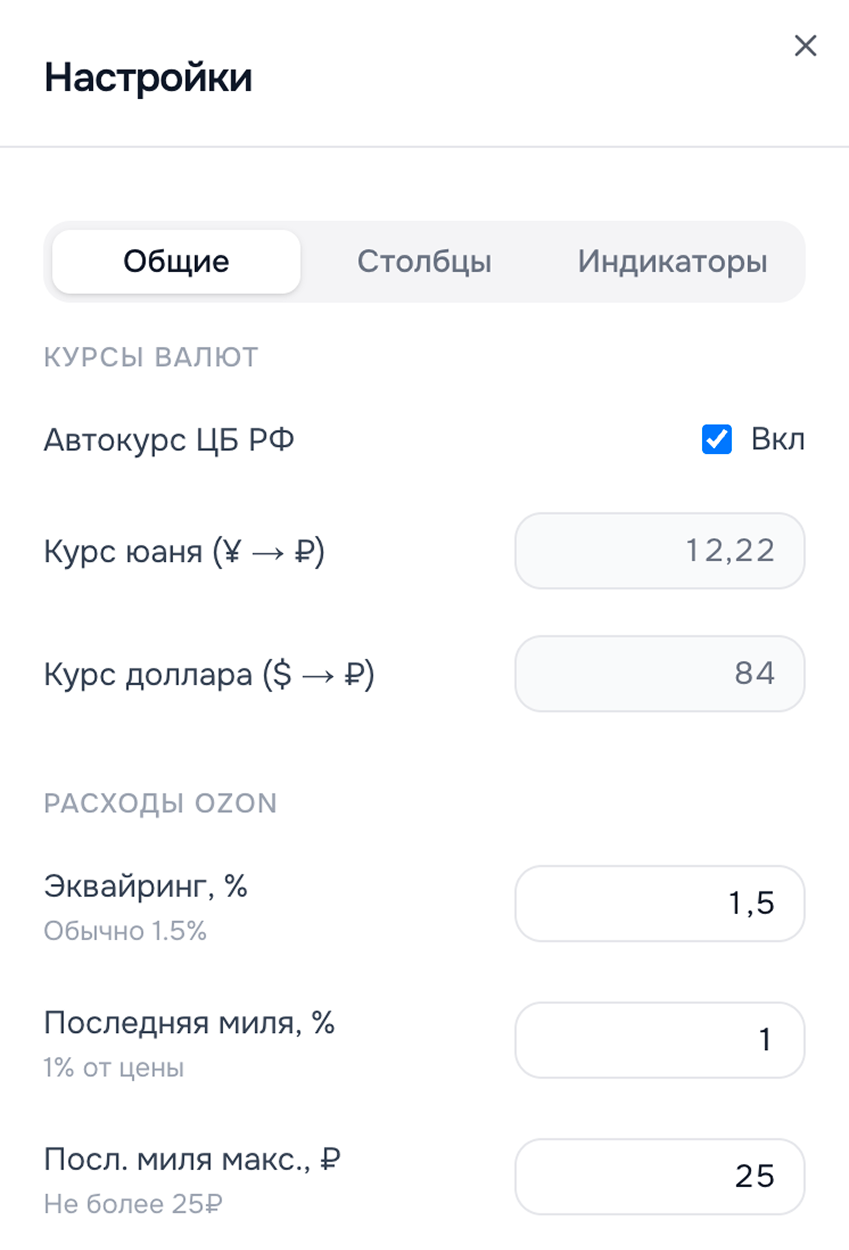Screen dimensions: 849x1250
Task: Open the Столбцы tab
Action: [424, 262]
